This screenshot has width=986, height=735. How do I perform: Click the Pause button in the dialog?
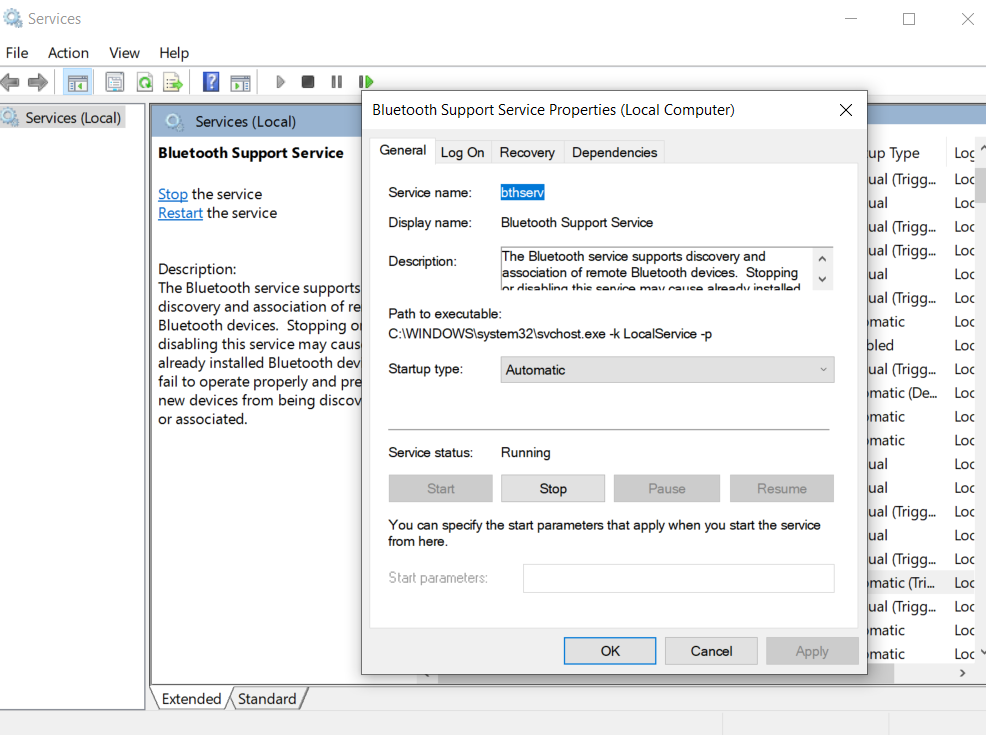667,489
